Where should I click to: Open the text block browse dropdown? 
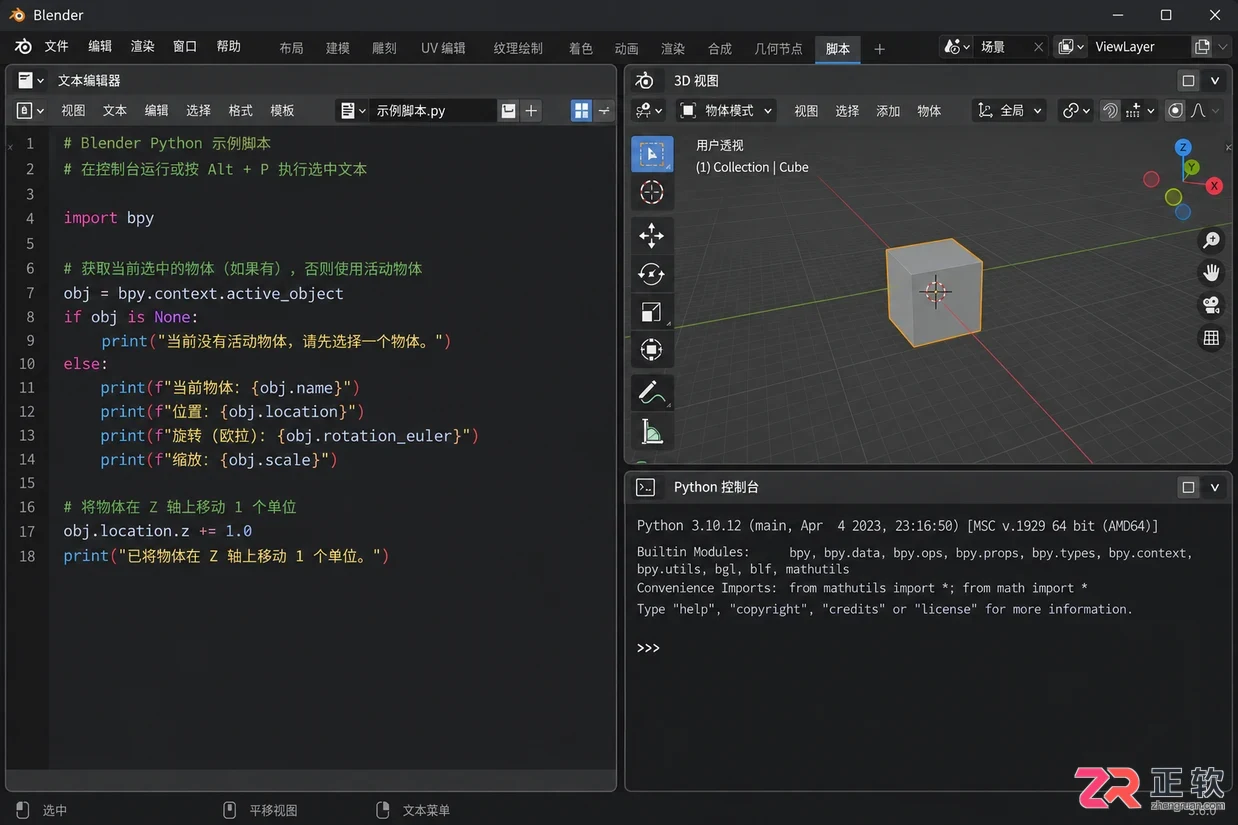(352, 111)
